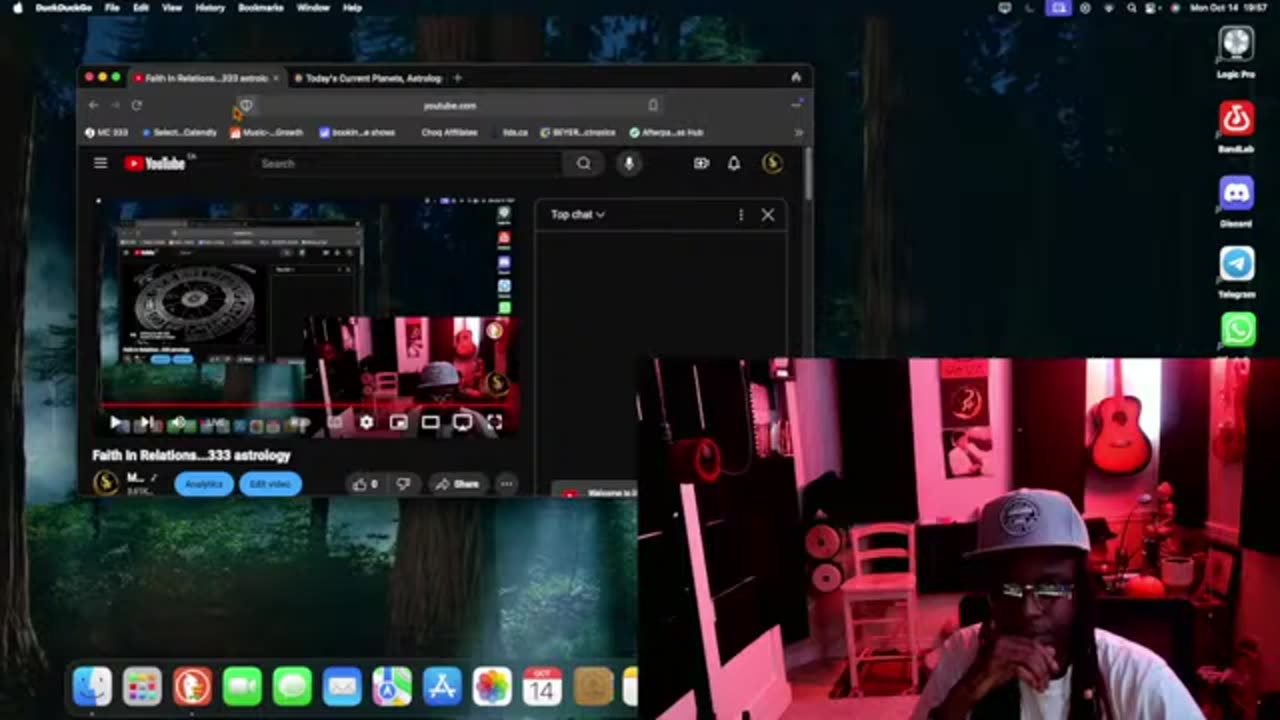This screenshot has height=720, width=1280.
Task: Open a new browser tab with plus
Action: point(458,77)
